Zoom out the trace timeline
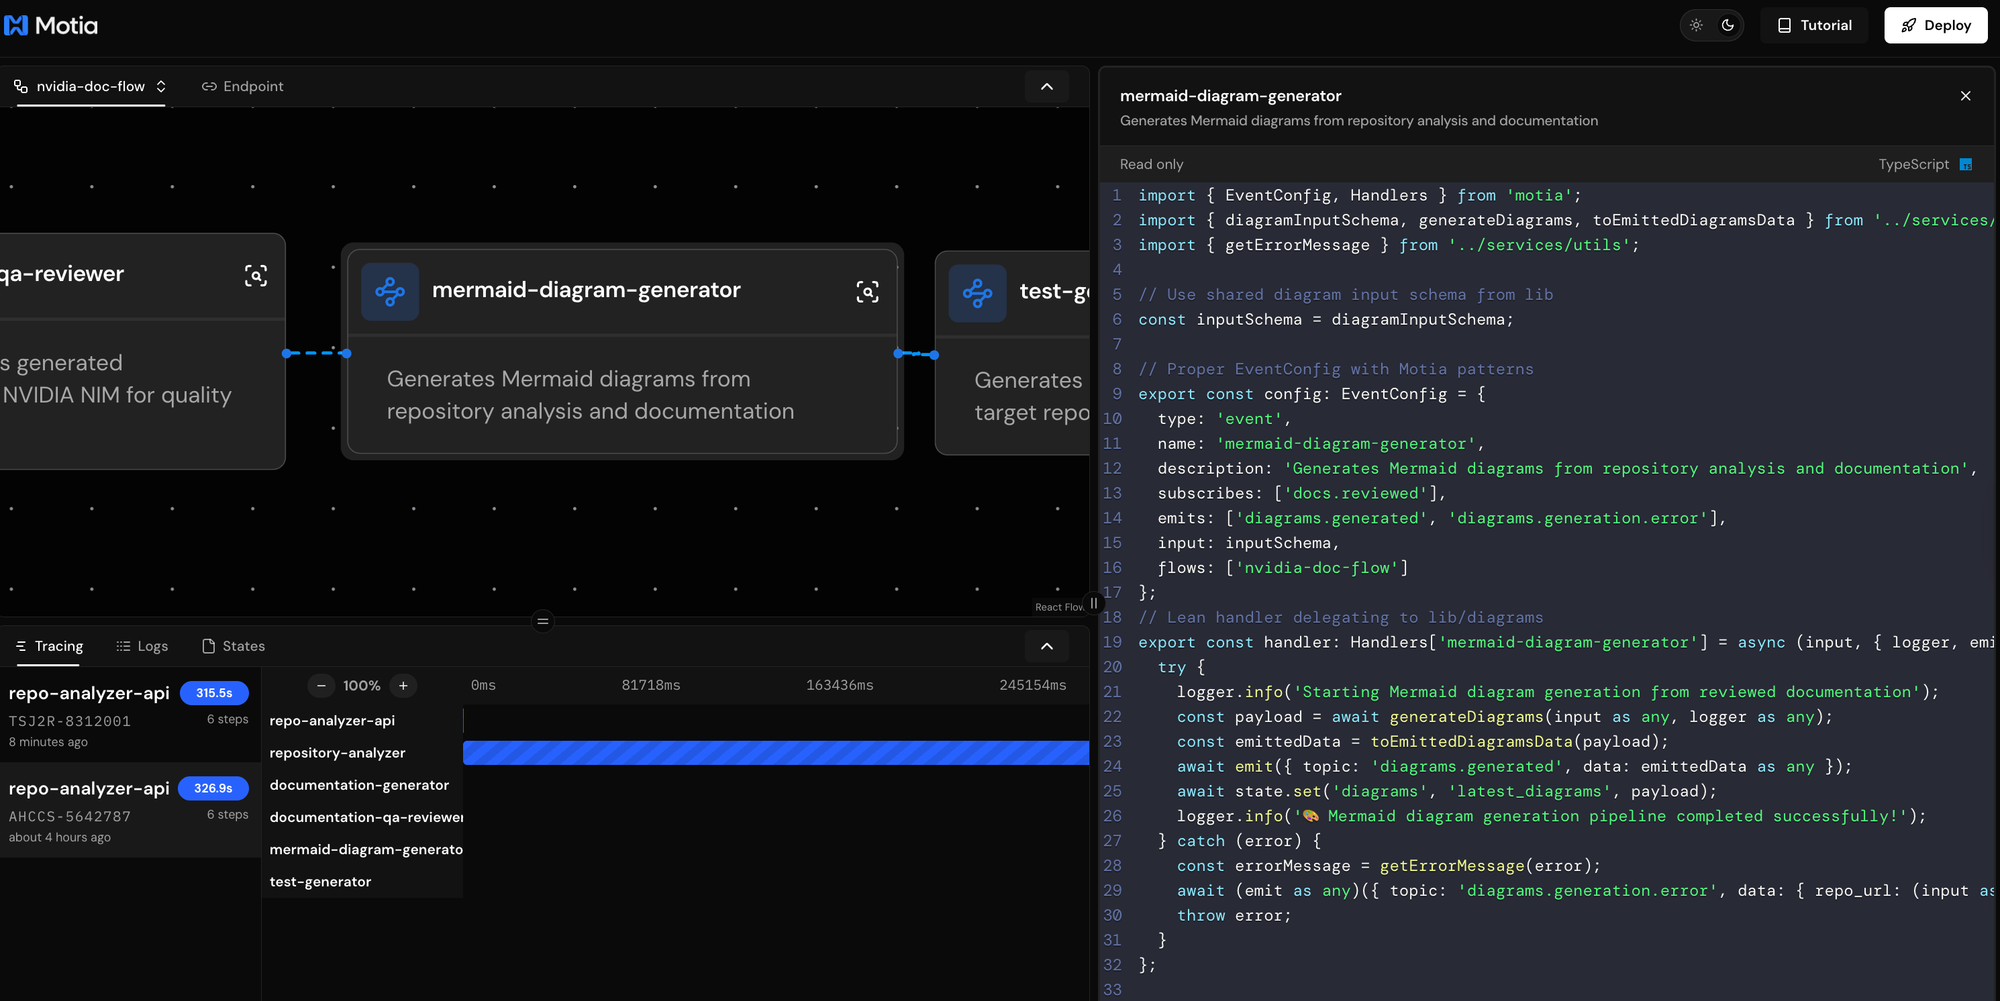The height and width of the screenshot is (1001, 2000). (321, 685)
